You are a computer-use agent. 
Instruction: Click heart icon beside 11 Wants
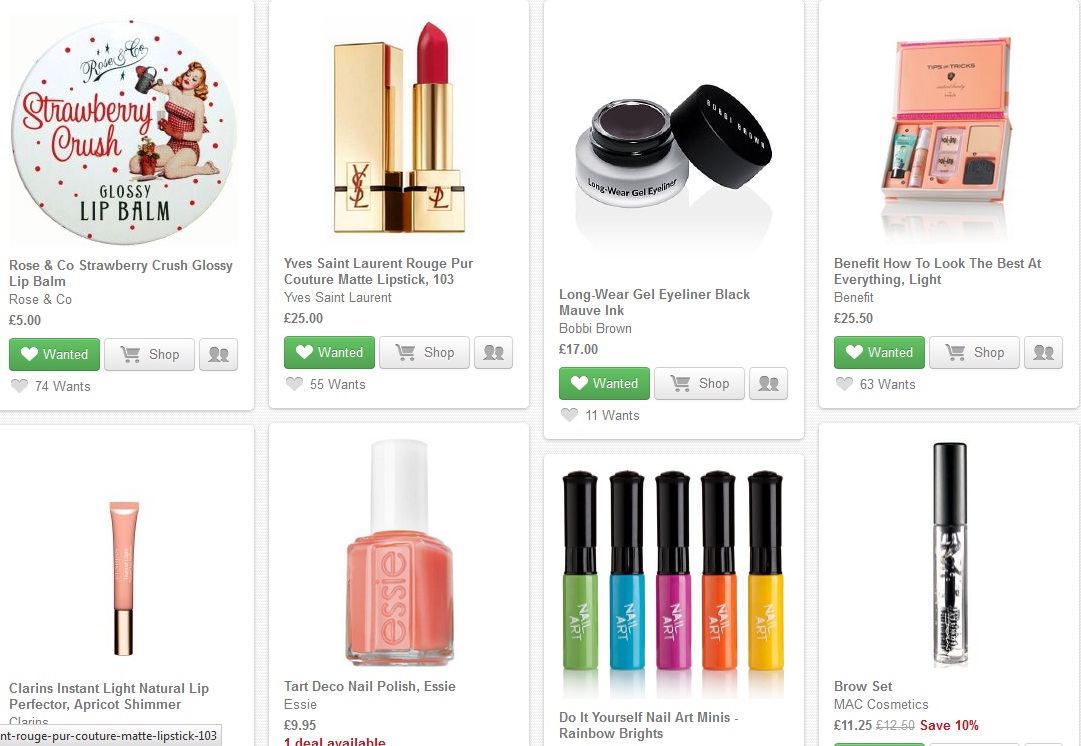pyautogui.click(x=569, y=415)
